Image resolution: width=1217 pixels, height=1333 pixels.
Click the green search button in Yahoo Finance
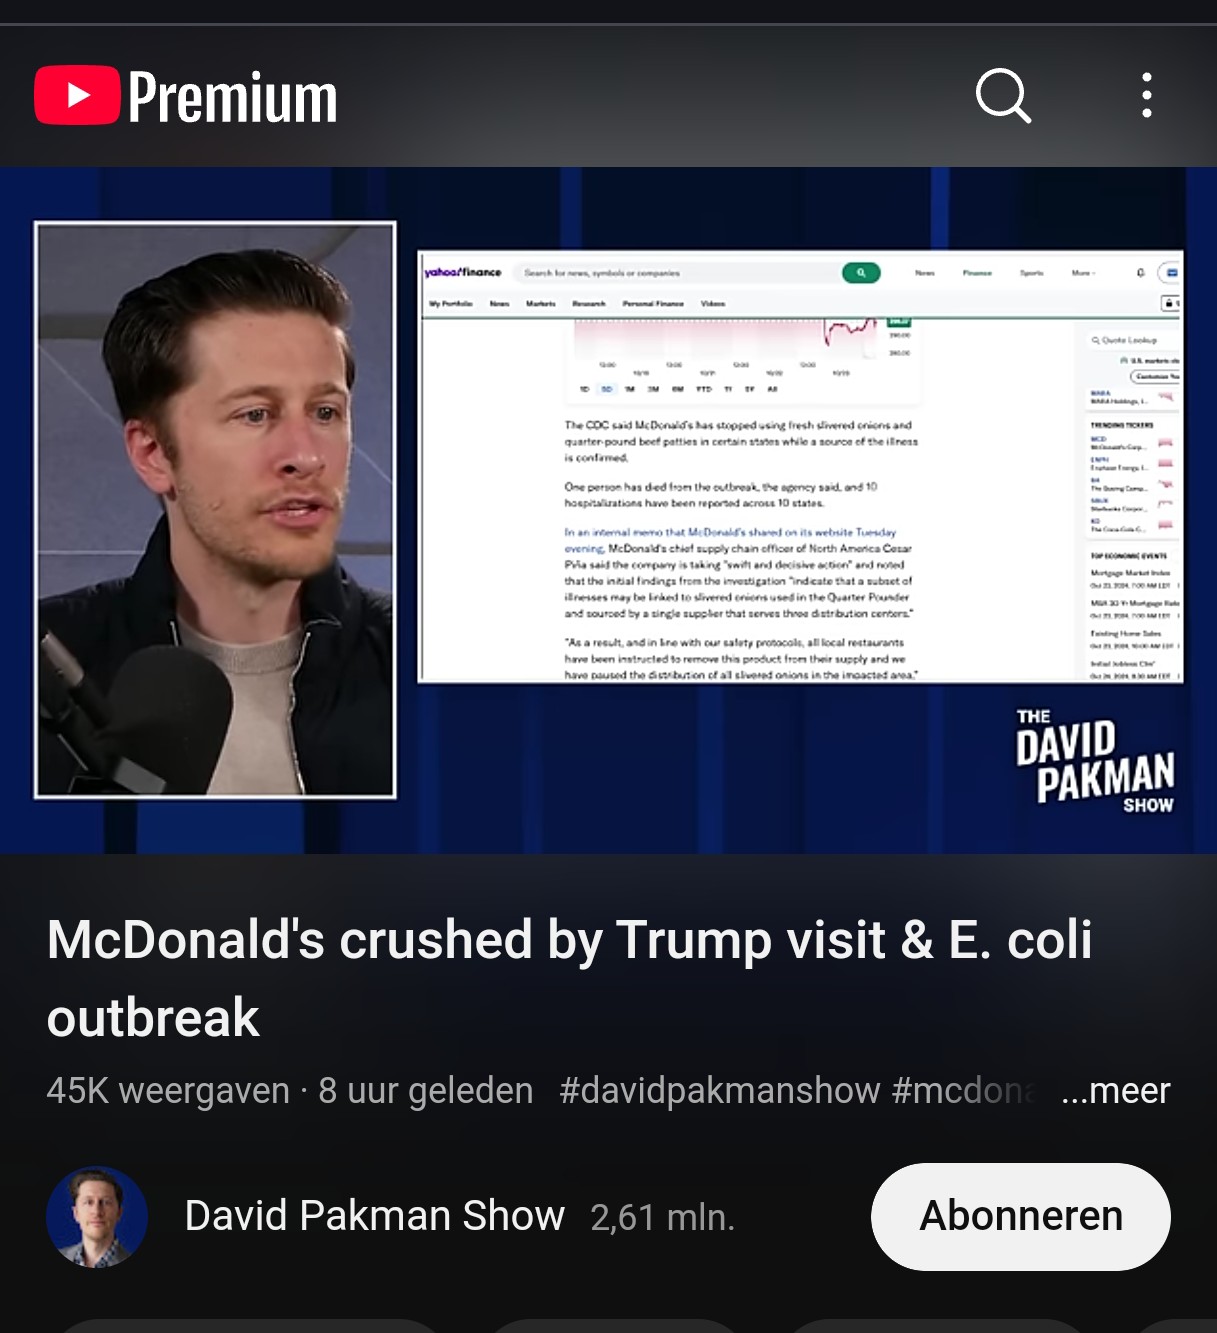pyautogui.click(x=861, y=272)
